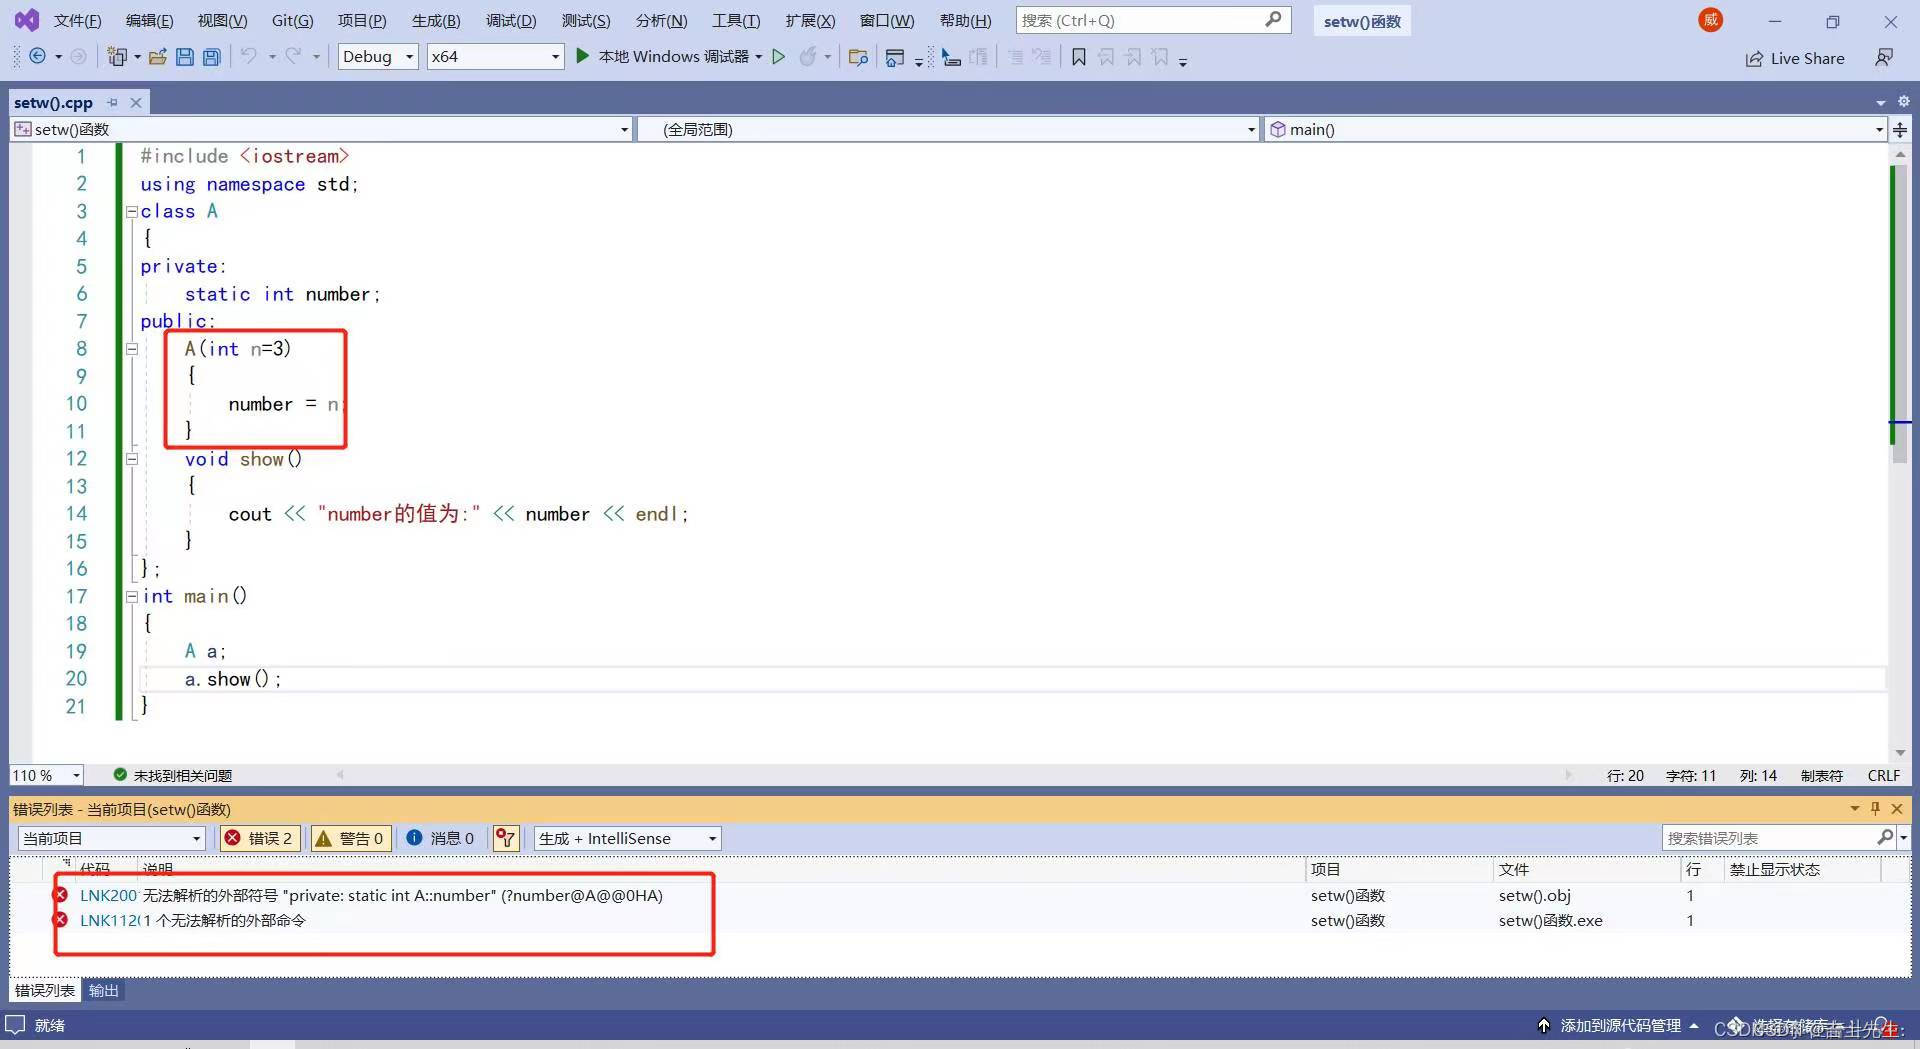Open the 帮助(H) menu
The height and width of the screenshot is (1049, 1920).
coord(965,20)
